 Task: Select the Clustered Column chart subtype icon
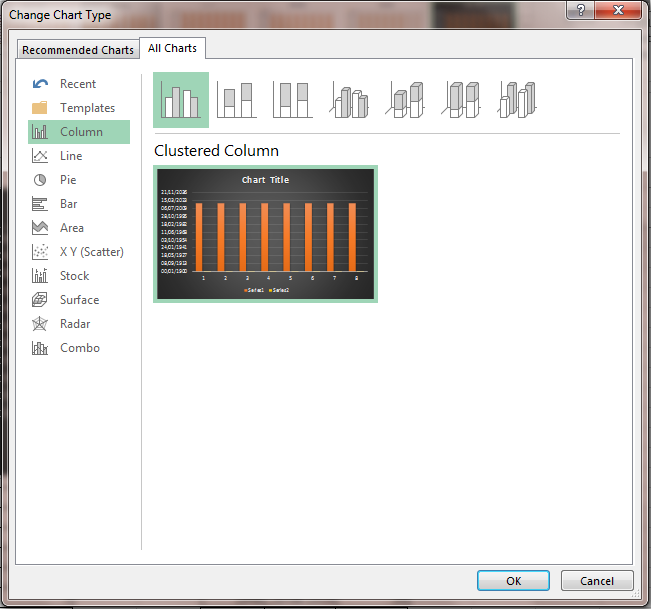point(181,100)
